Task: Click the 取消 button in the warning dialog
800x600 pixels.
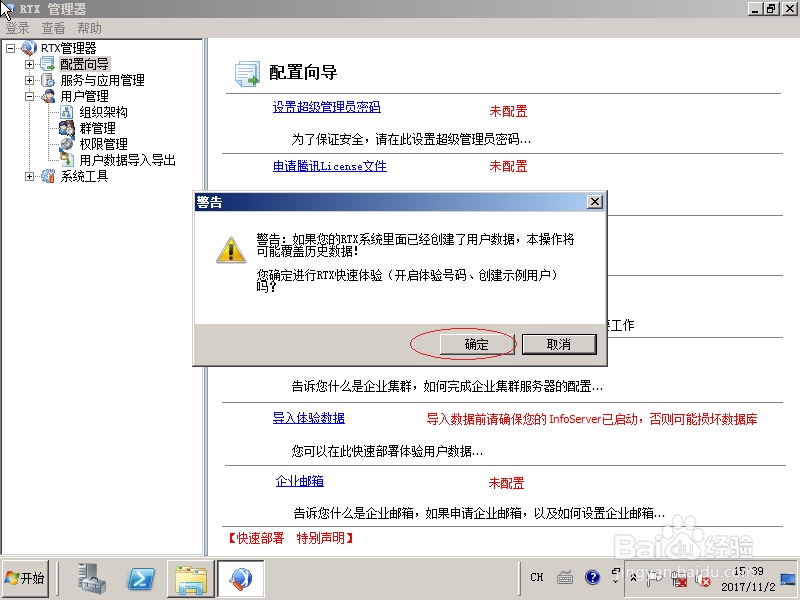Action: 559,344
